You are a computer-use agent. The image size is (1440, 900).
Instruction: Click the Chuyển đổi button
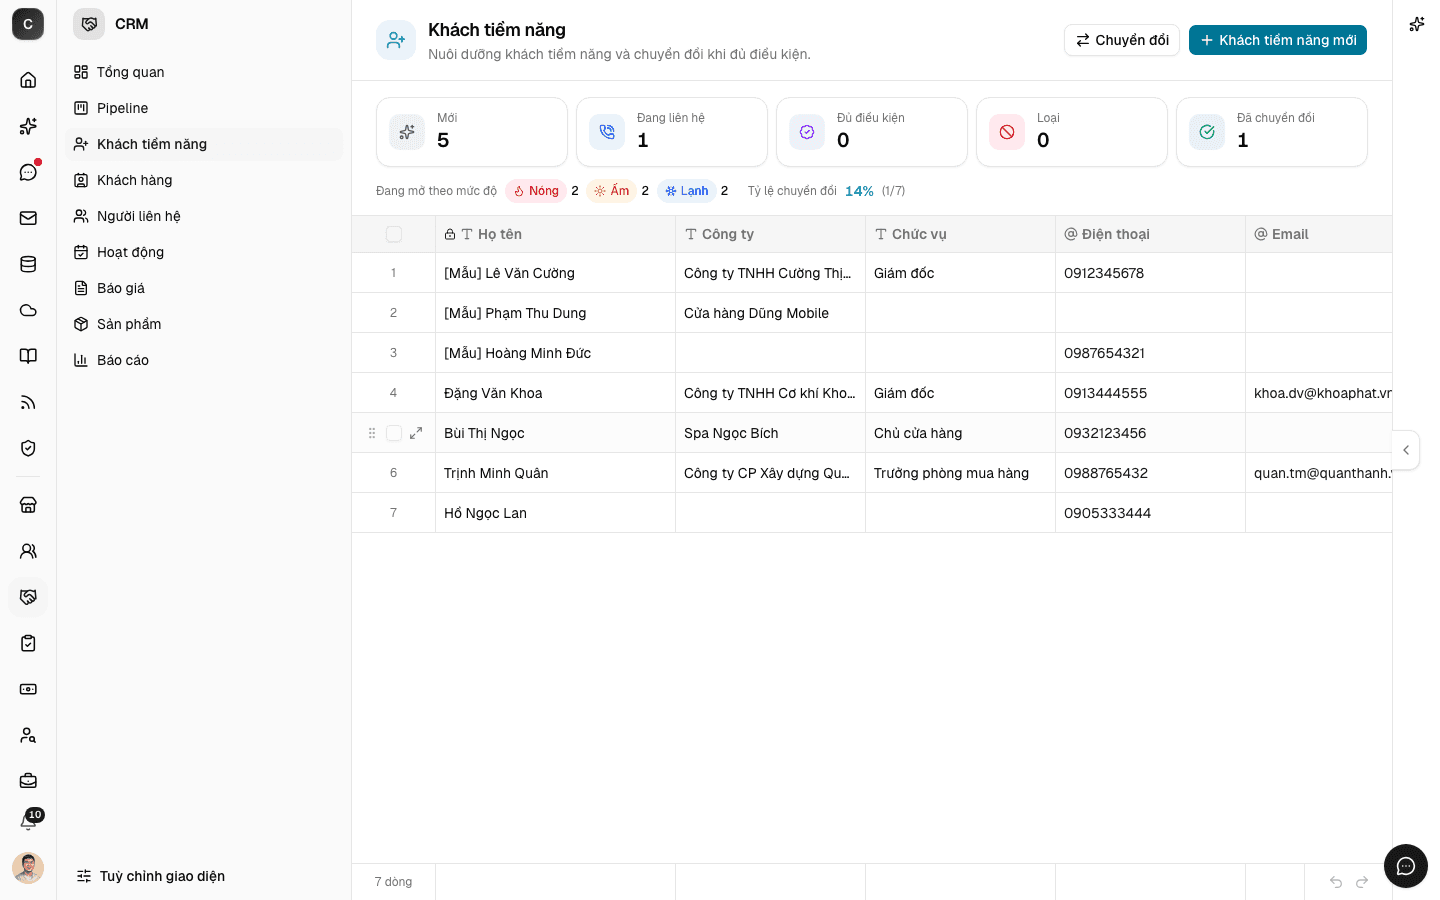click(1122, 40)
